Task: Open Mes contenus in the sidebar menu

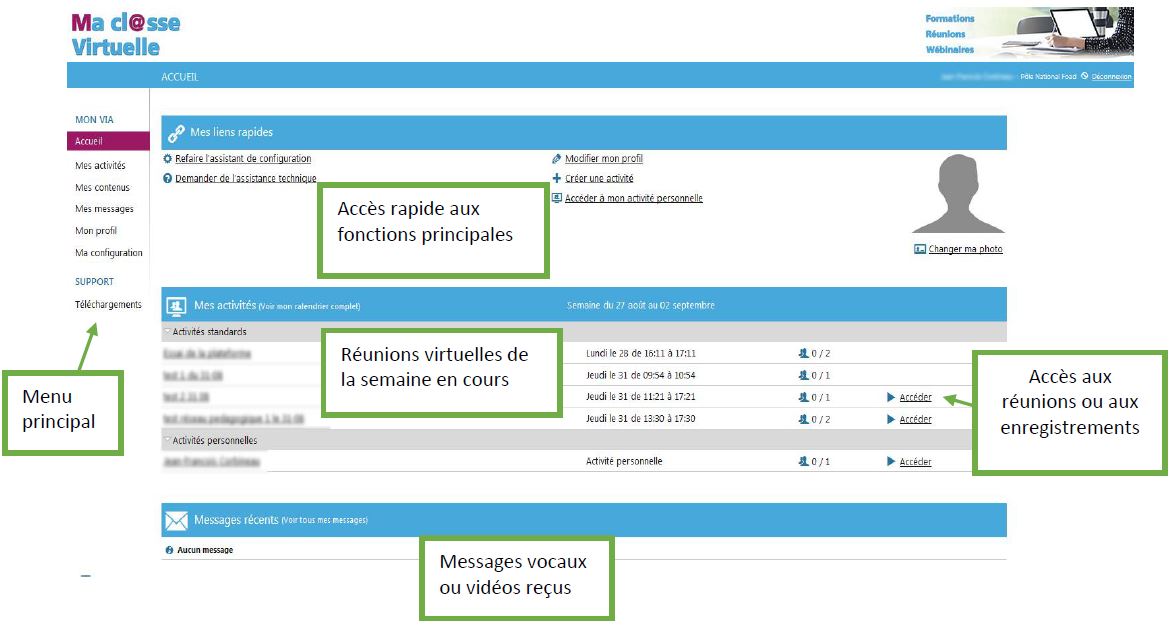Action: [104, 188]
